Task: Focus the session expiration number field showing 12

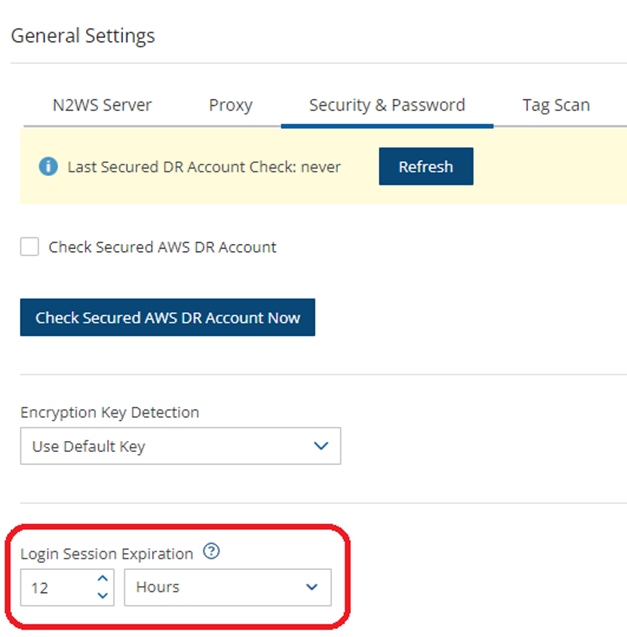Action: (55, 588)
